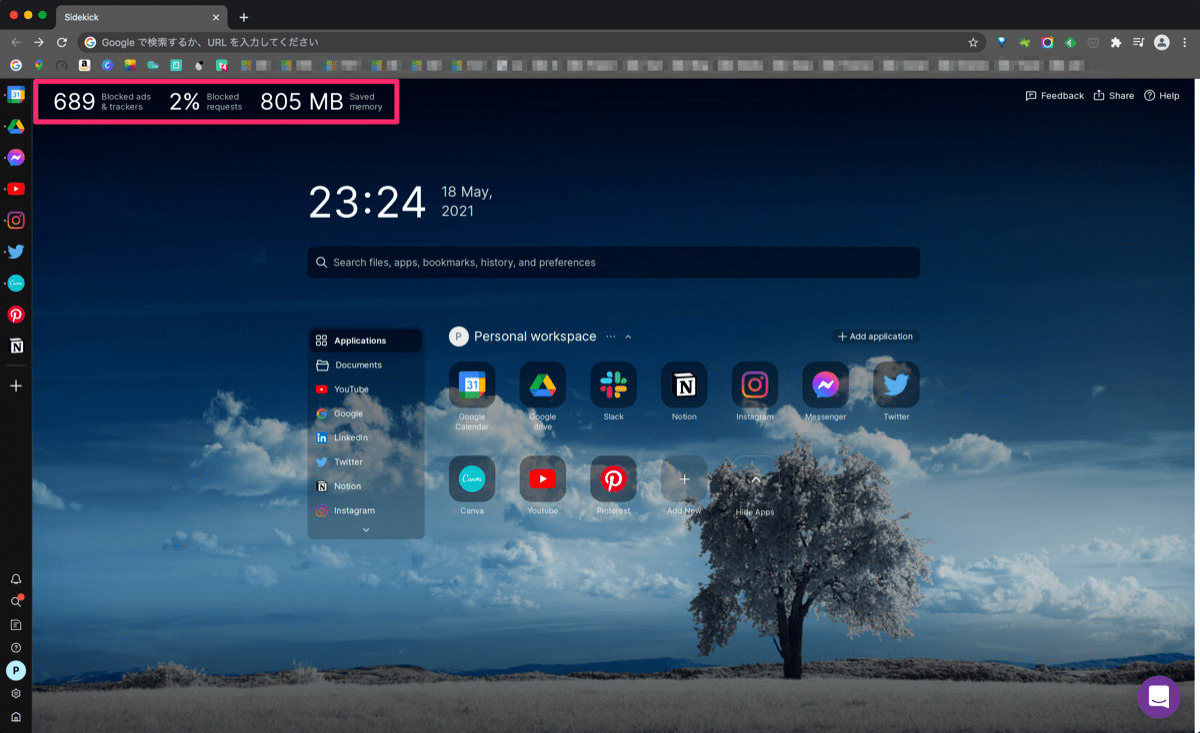Open Google Calendar in the left sidebar
Image resolution: width=1200 pixels, height=733 pixels.
pyautogui.click(x=16, y=95)
